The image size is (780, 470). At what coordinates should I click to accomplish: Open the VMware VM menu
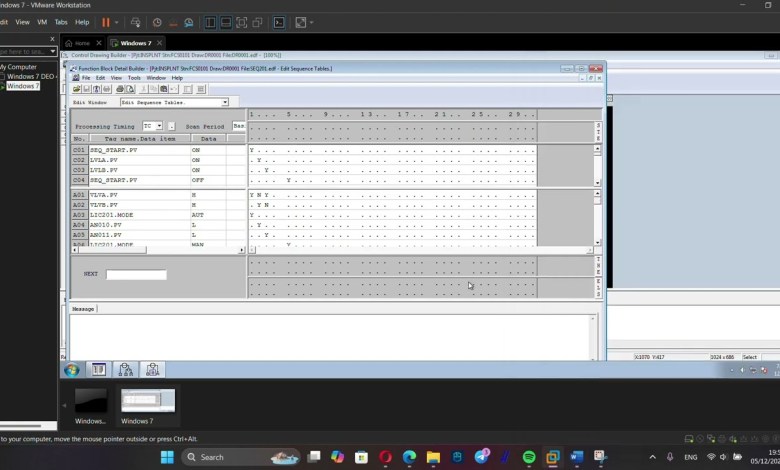pos(42,22)
